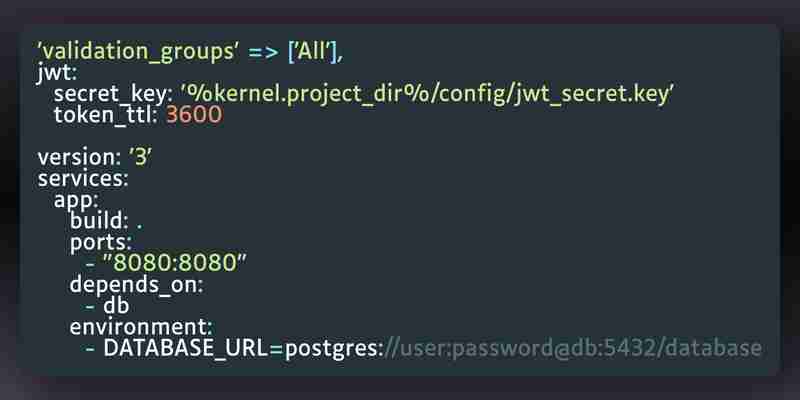The width and height of the screenshot is (800, 400).
Task: Click the build key line
Action: click(x=106, y=221)
